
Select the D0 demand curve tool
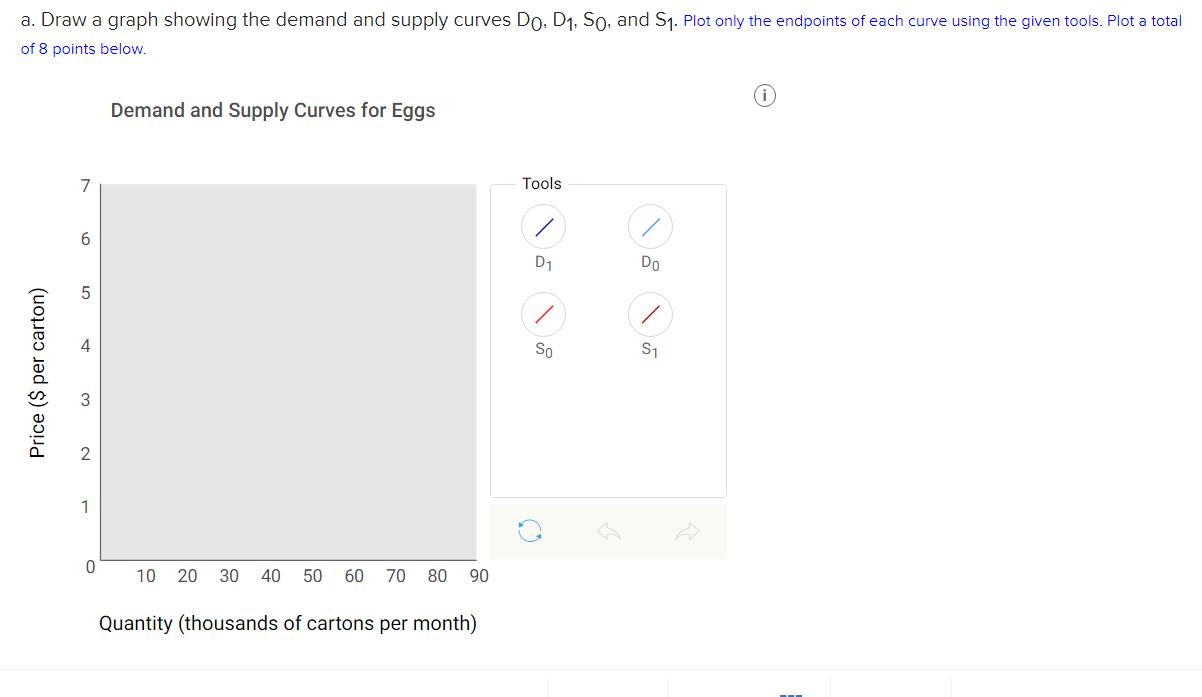(650, 226)
